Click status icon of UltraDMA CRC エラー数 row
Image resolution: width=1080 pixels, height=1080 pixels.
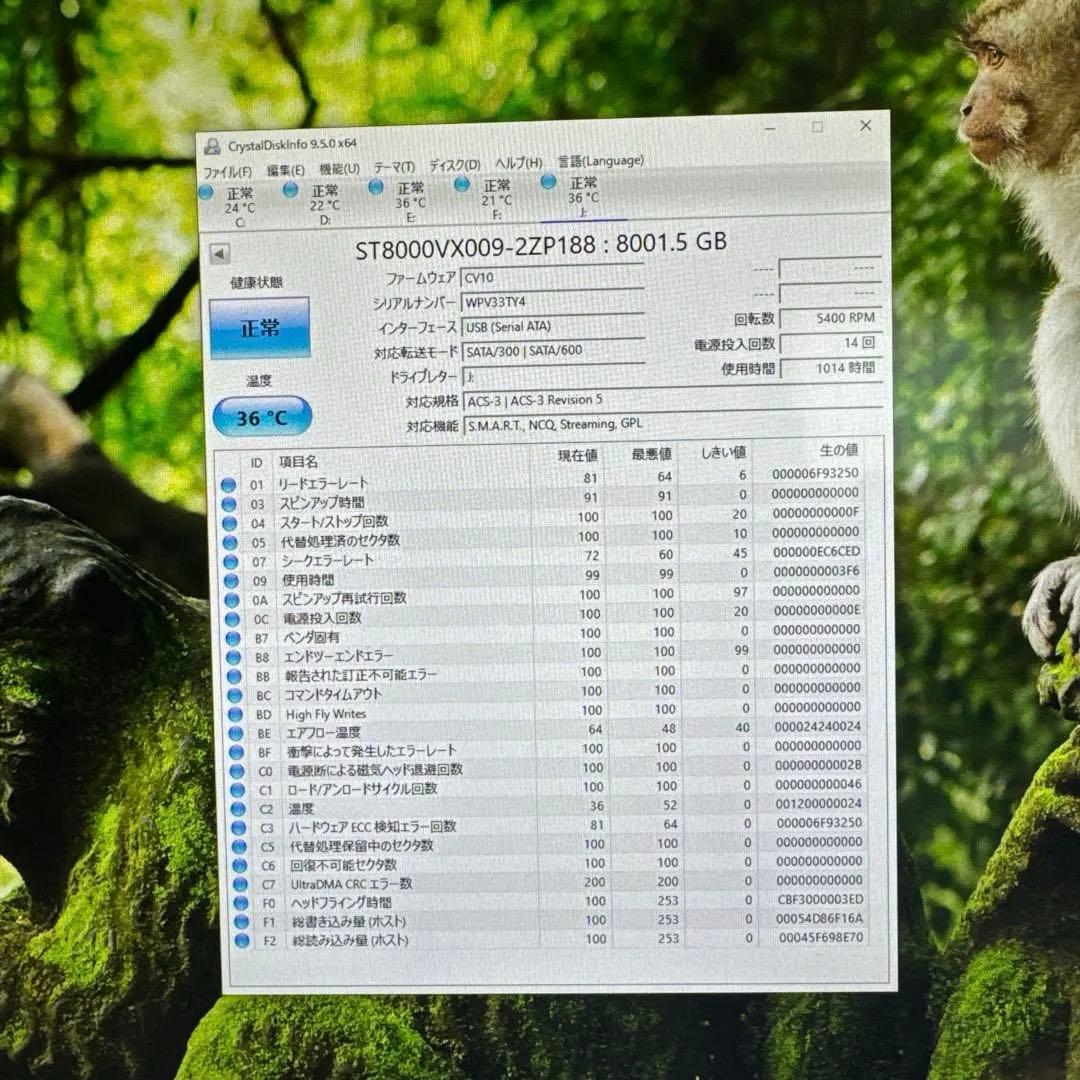pyautogui.click(x=240, y=884)
